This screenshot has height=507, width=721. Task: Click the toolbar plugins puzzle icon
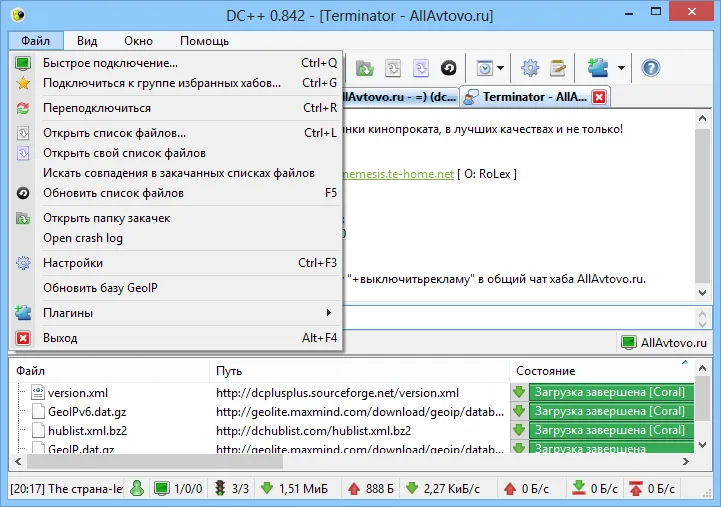click(598, 68)
